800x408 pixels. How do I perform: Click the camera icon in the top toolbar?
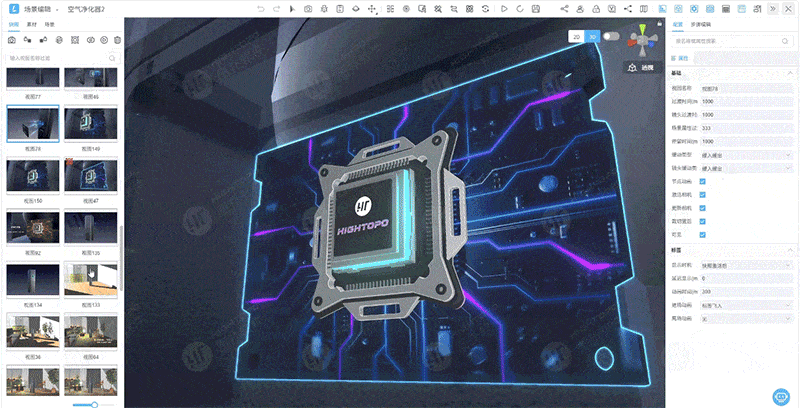click(x=308, y=9)
